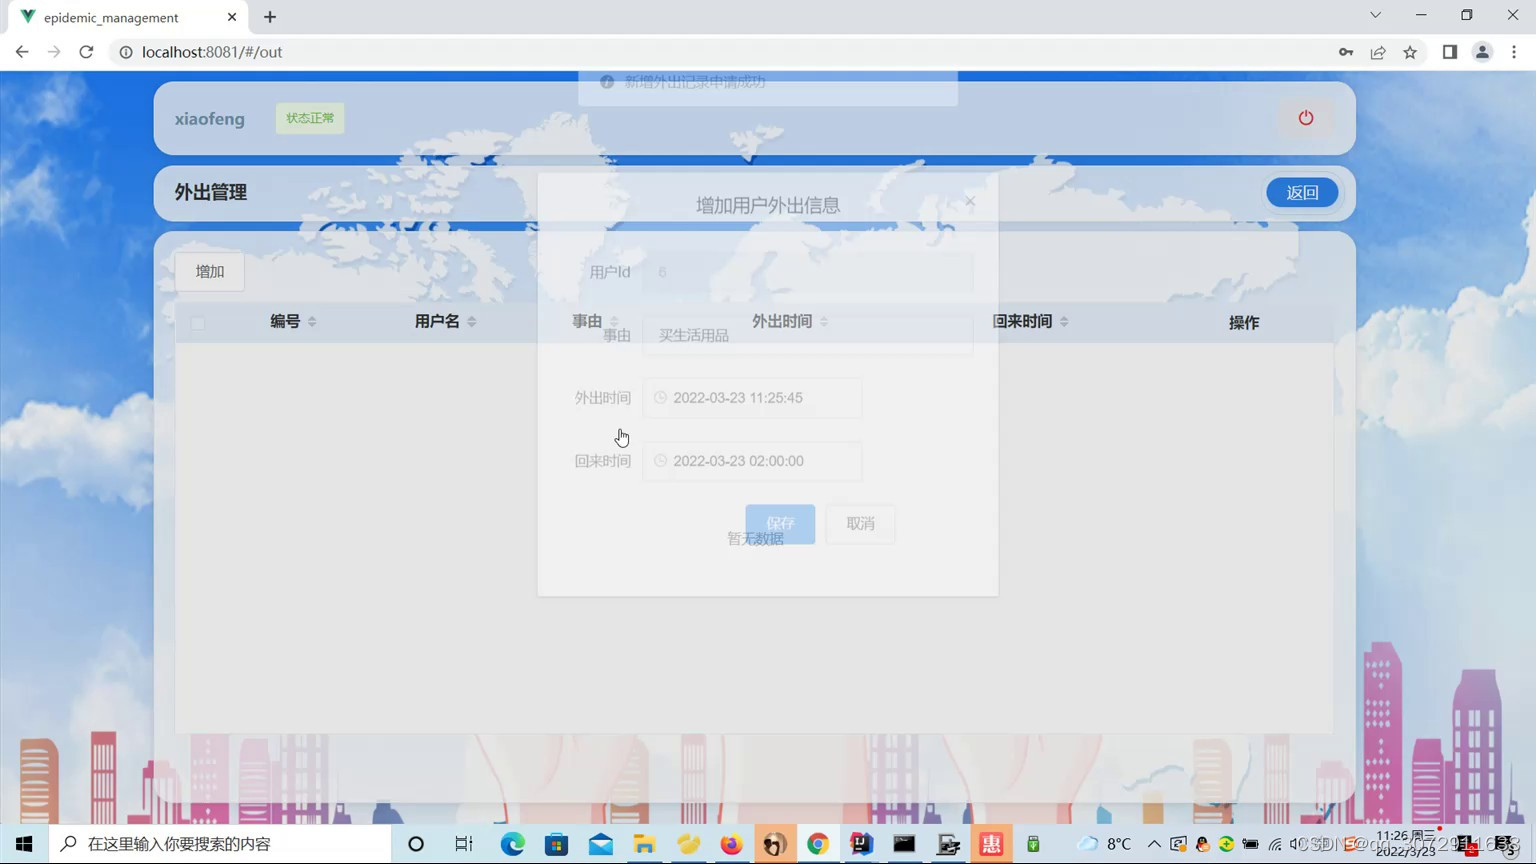Screen dimensions: 1536x864
Task: Expand hidden system tray icons chevron
Action: 1154,844
